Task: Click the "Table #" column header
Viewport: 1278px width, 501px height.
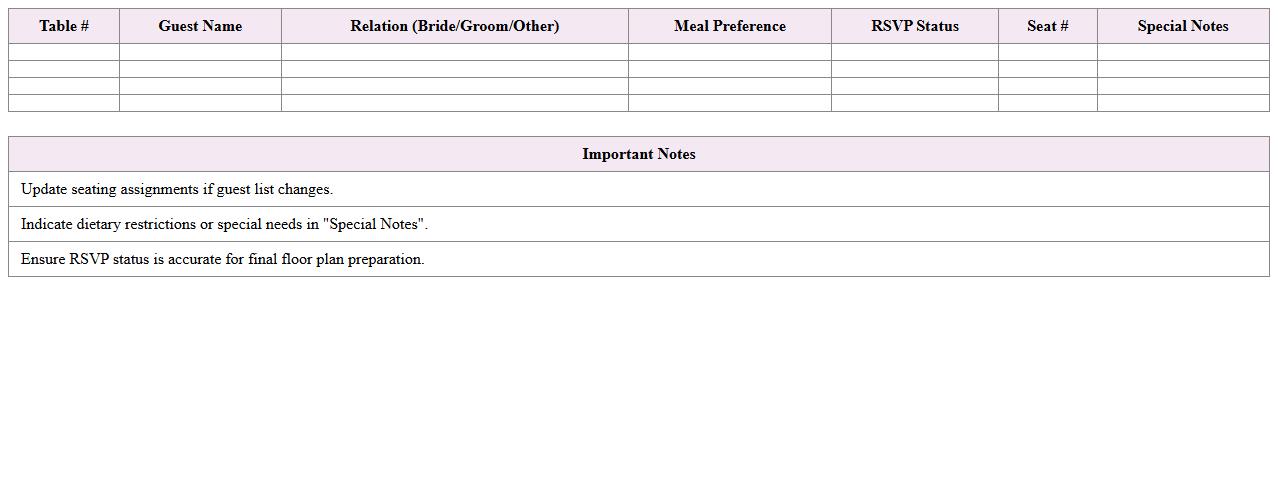Action: click(x=64, y=26)
